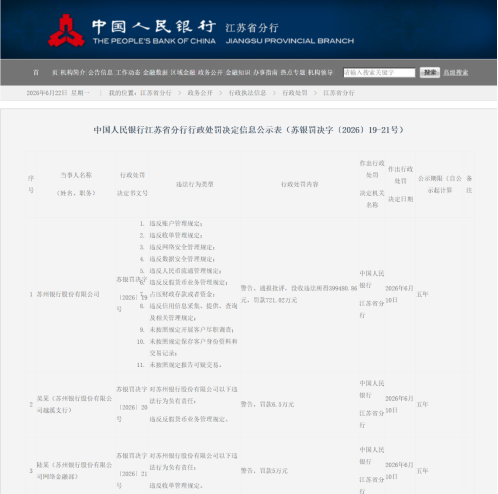
Task: Click the party name 苏州银行股份有限公司 in row 1
Action: pos(68,294)
